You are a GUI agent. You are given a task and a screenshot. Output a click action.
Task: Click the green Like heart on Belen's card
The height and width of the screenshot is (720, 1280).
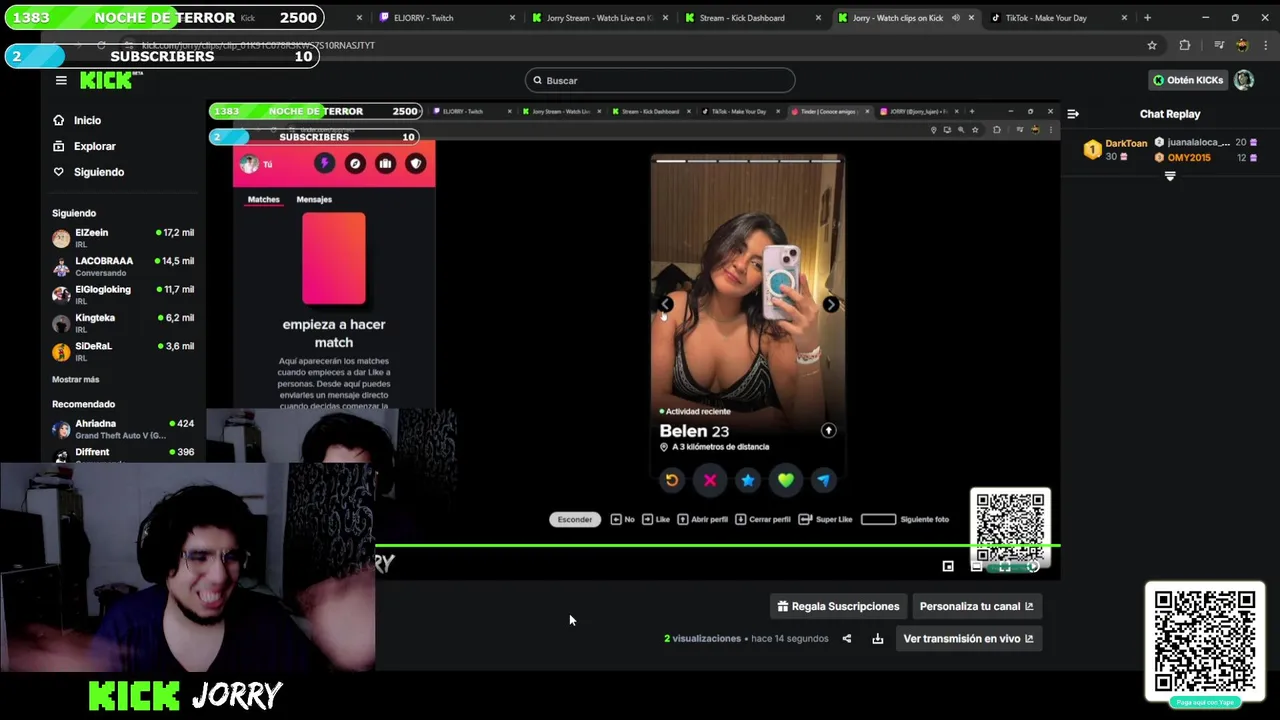coord(786,480)
